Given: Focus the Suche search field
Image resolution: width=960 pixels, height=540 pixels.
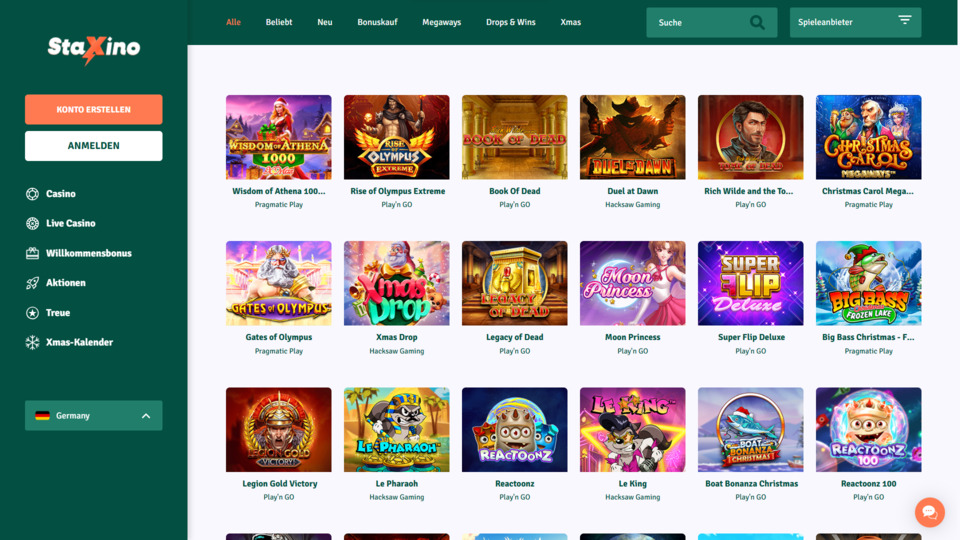Looking at the screenshot, I should [x=711, y=23].
